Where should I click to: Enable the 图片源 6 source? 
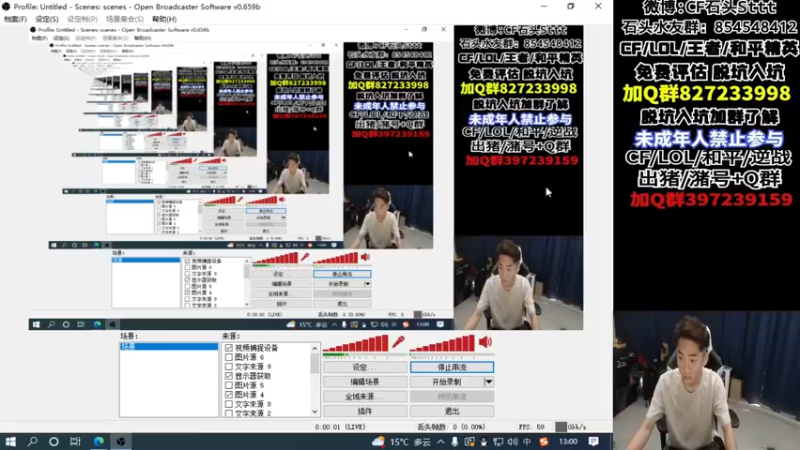coord(229,357)
